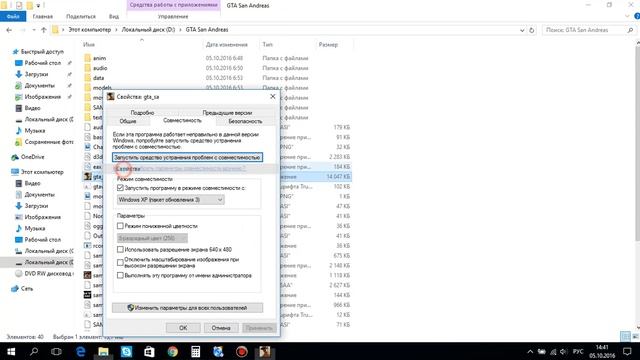The image size is (640, 360).
Task: Expand the ribbon chevron
Action: coord(628,16)
